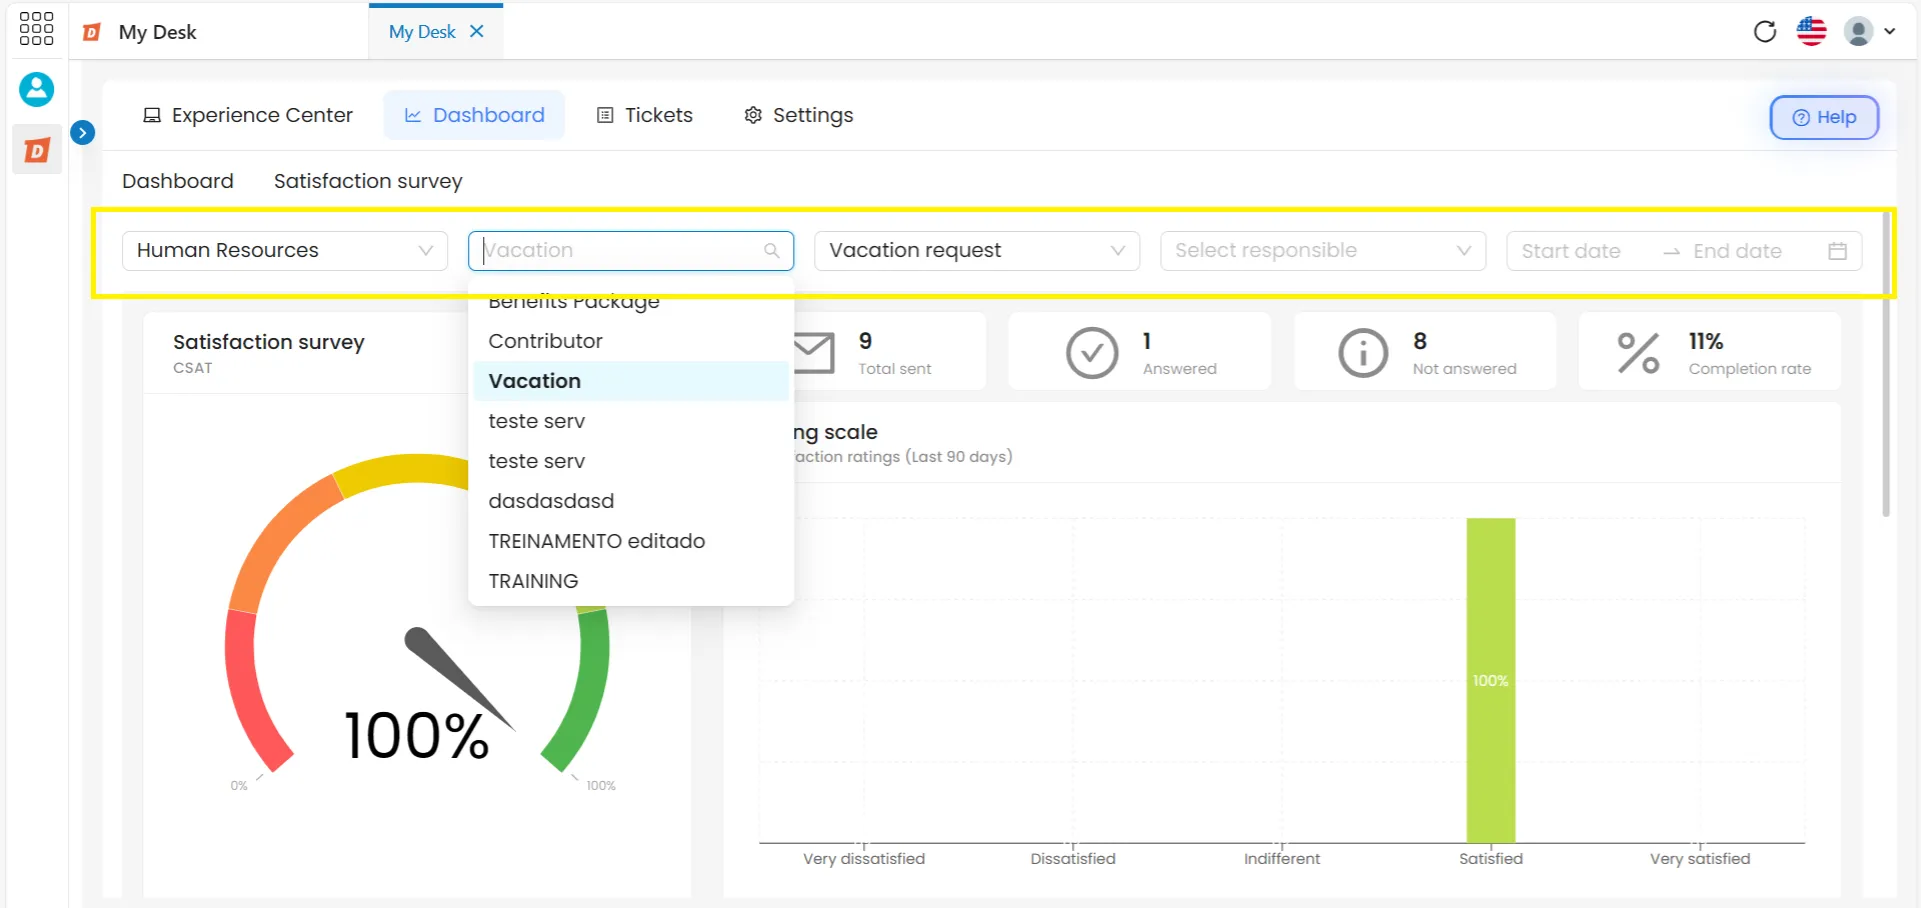This screenshot has height=908, width=1921.
Task: Open the Experience Center tab
Action: point(248,115)
